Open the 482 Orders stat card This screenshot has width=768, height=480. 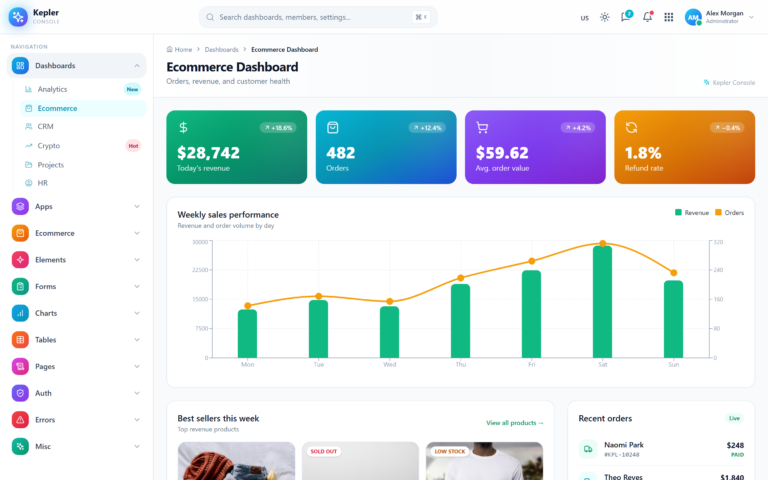coord(386,147)
